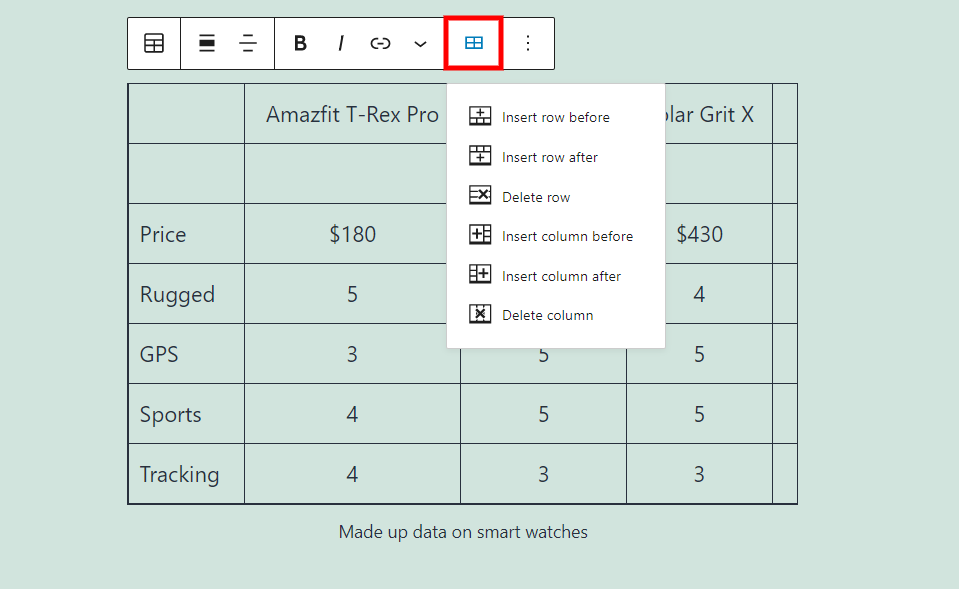Click the Delete column icon
959x589 pixels.
(x=480, y=314)
